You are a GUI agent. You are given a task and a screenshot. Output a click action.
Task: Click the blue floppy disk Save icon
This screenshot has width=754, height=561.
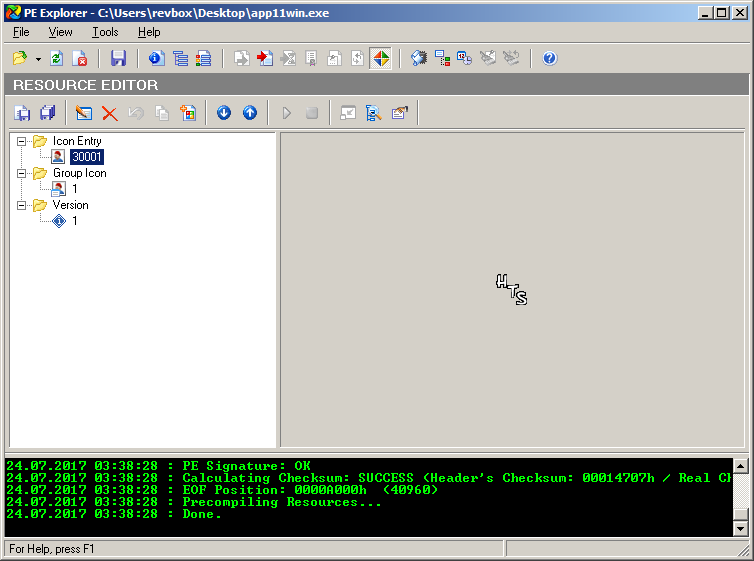pos(118,59)
